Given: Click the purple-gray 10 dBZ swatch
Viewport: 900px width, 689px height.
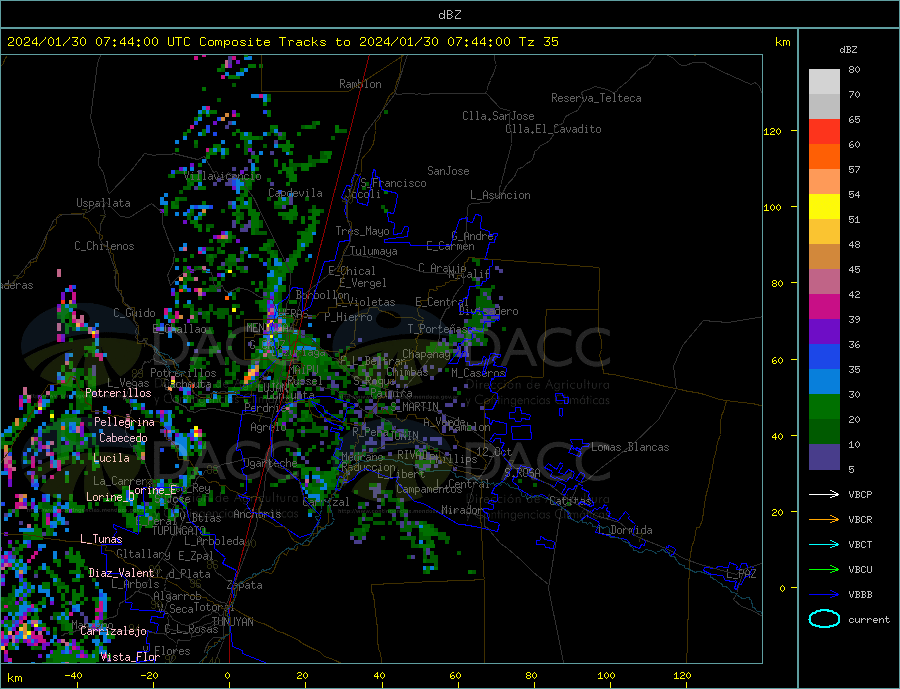Looking at the screenshot, I should (824, 456).
